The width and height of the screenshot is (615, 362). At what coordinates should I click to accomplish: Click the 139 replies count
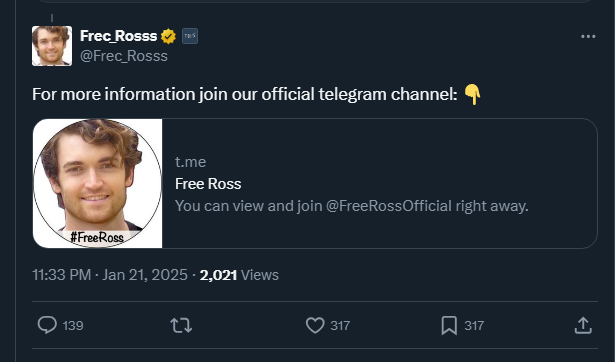(x=73, y=326)
